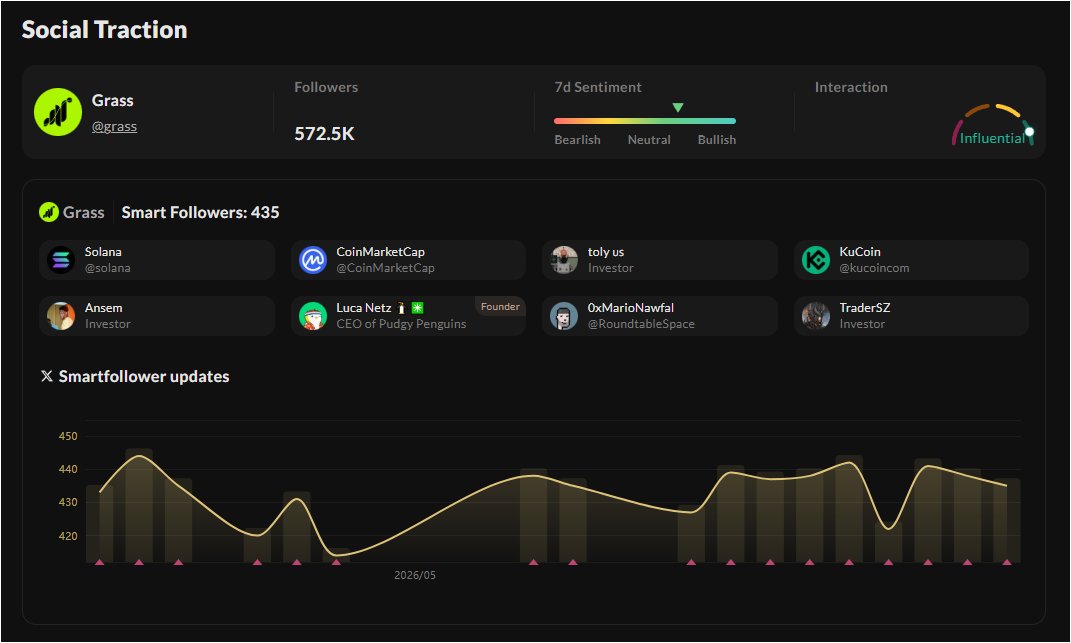Click the green star badge next to Luca Netz
The image size is (1071, 643).
417,308
